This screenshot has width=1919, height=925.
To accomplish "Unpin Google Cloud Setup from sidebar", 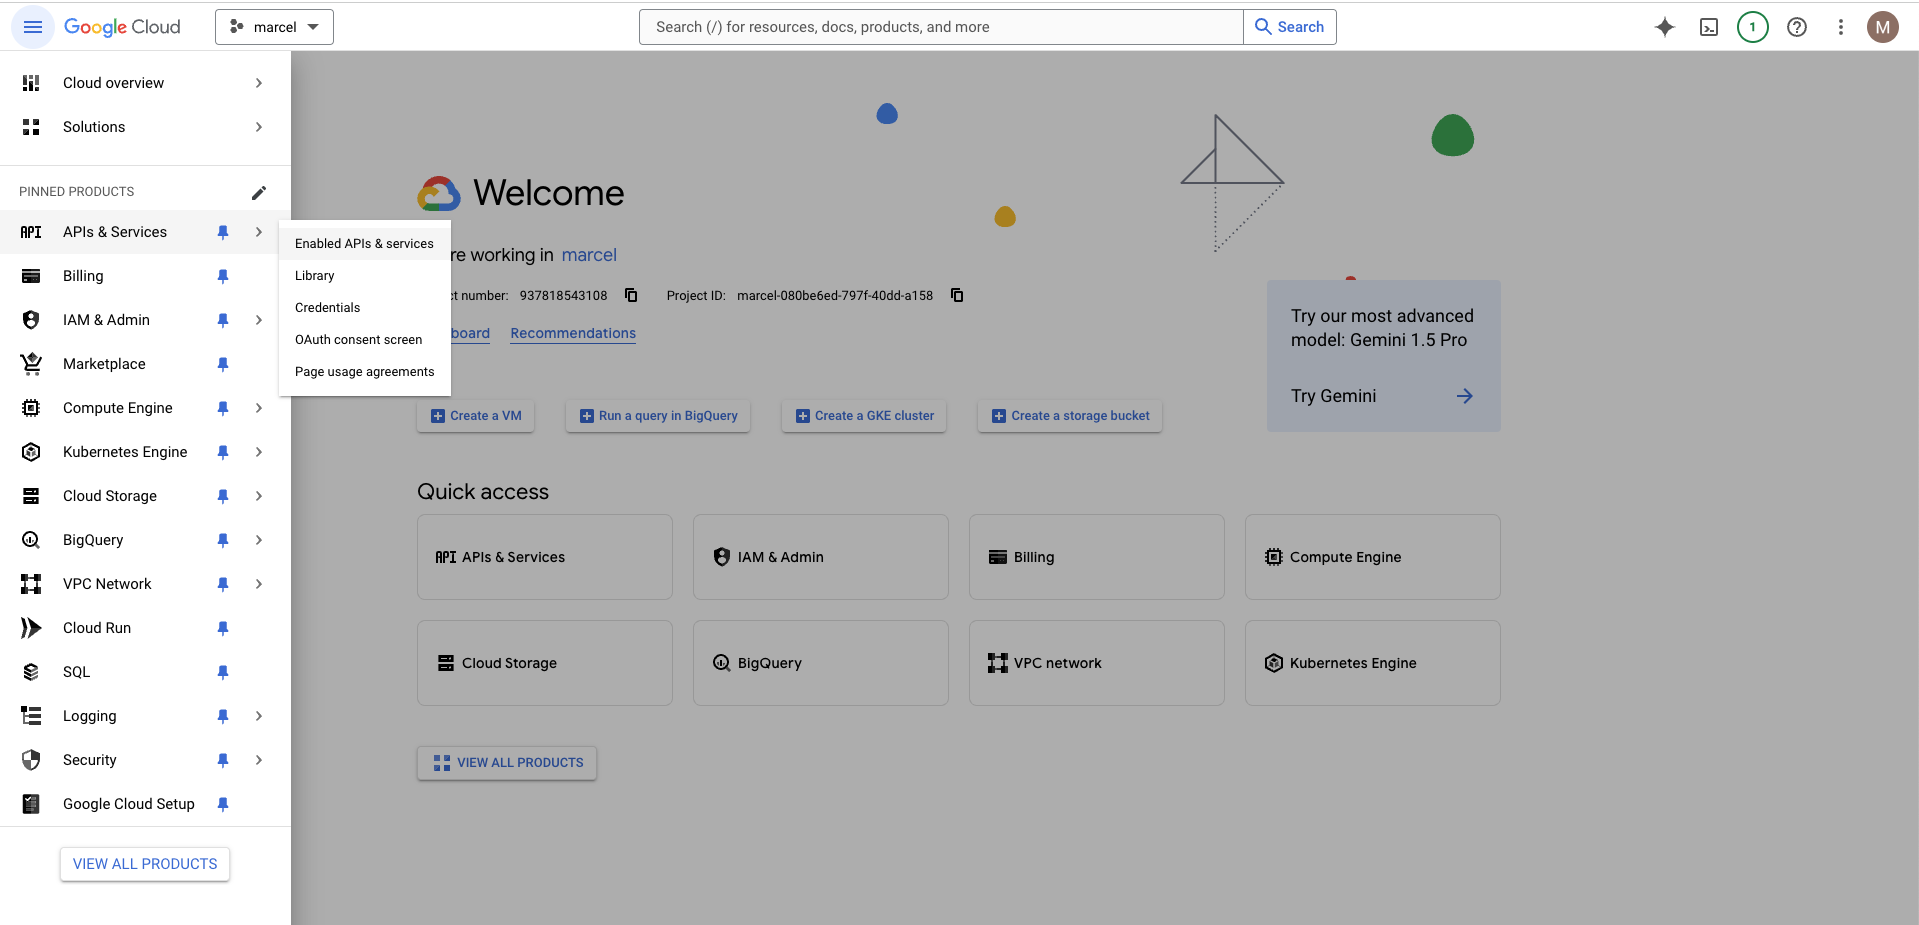I will [223, 804].
